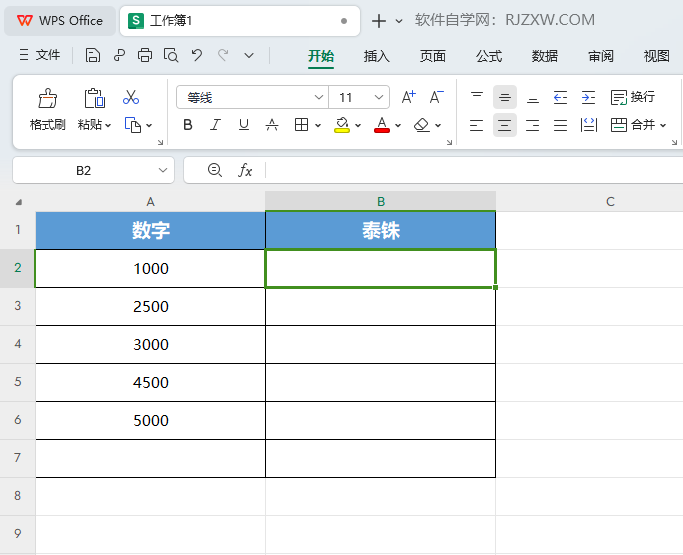Expand fill color dropdown arrow

click(x=358, y=125)
